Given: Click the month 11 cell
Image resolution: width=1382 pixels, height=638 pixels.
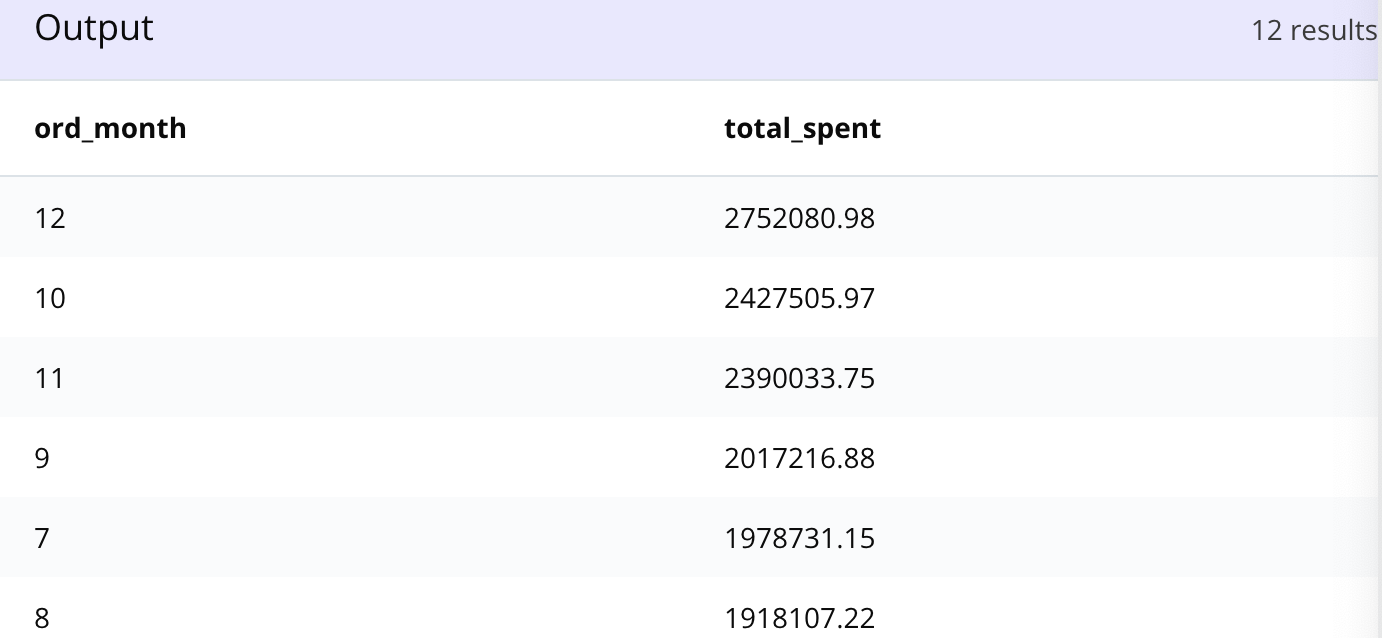Looking at the screenshot, I should (x=49, y=378).
